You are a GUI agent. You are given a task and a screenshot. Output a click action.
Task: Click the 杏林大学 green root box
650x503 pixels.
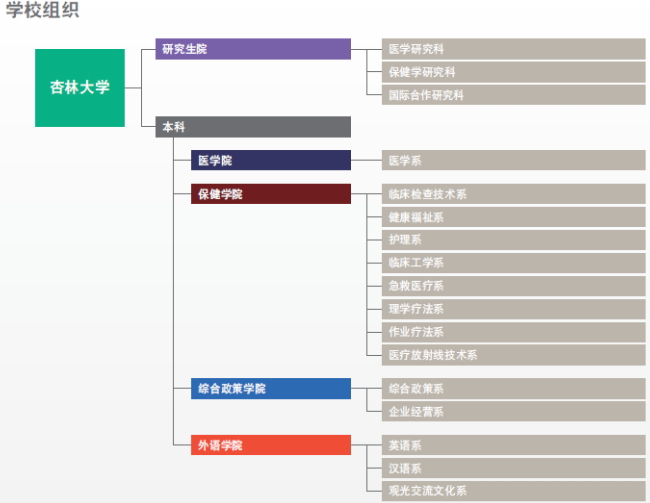[80, 88]
